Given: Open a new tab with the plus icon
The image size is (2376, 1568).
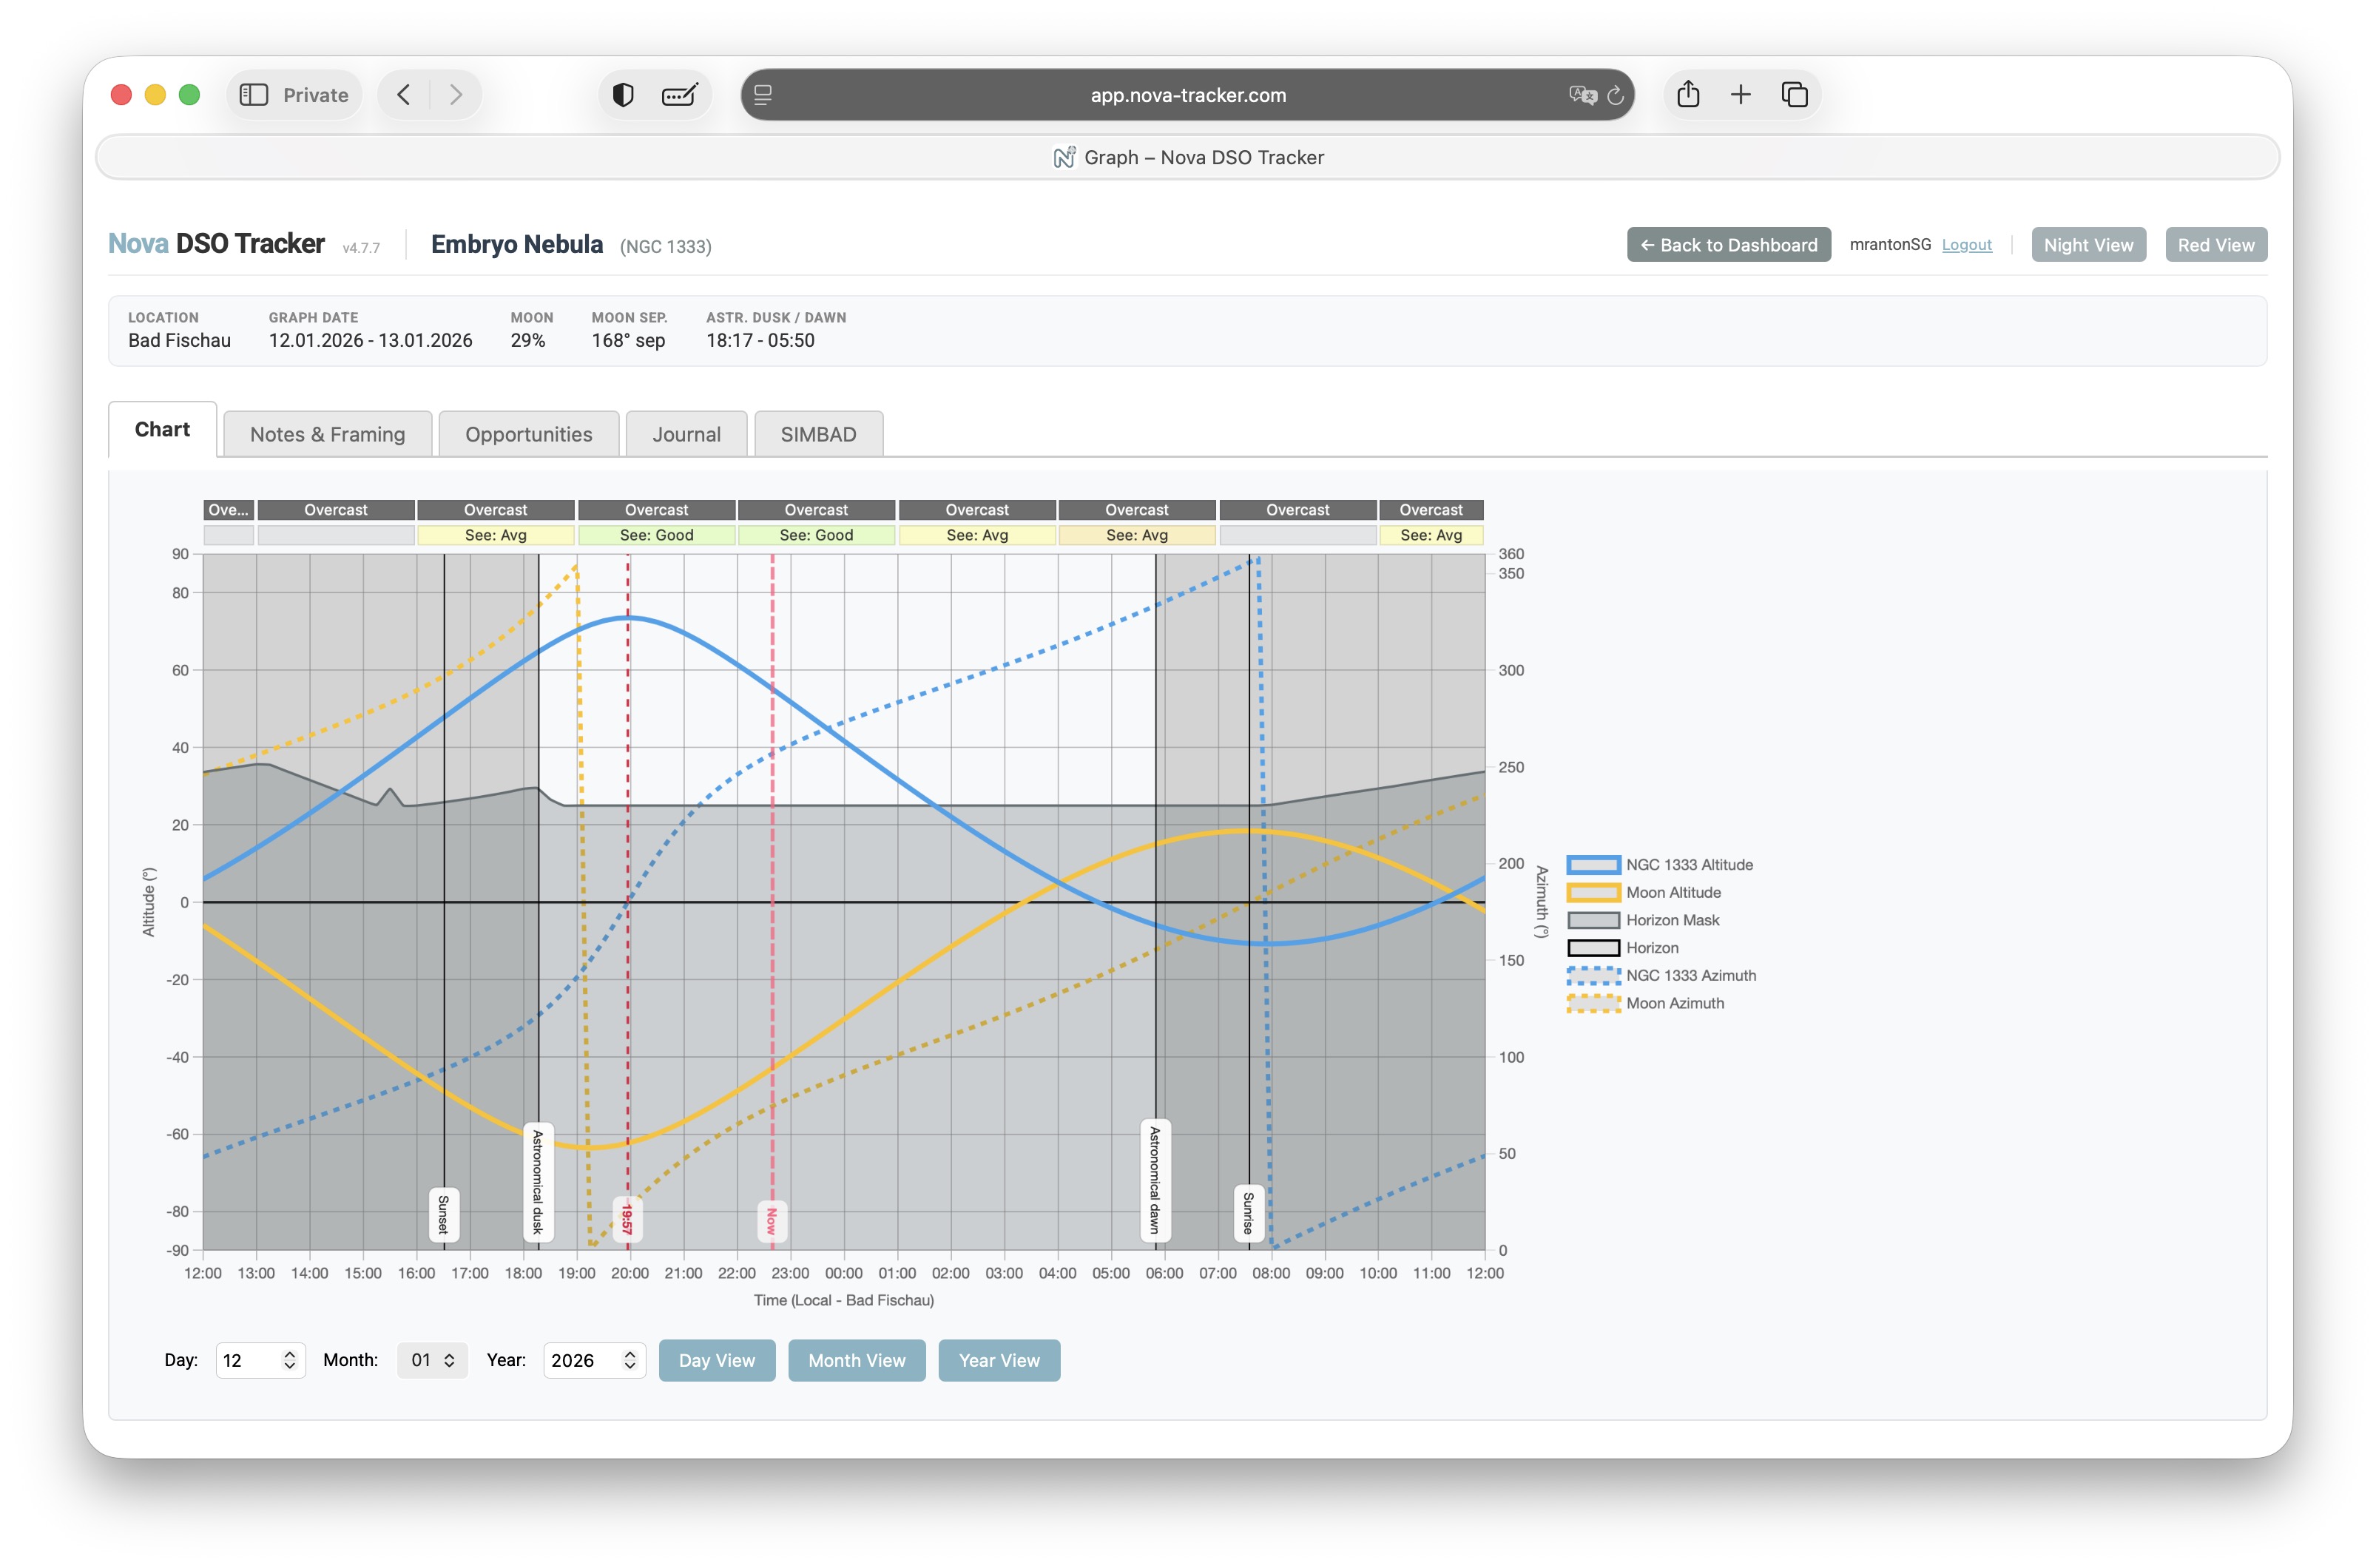Looking at the screenshot, I should [1741, 95].
